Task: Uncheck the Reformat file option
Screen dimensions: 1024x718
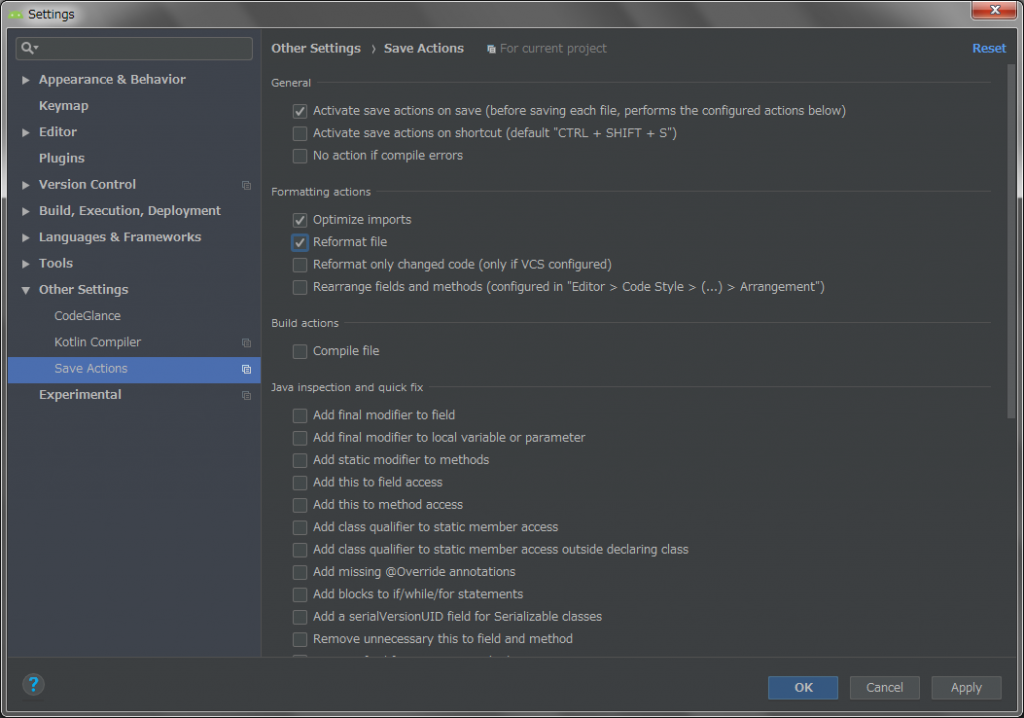Action: pos(300,242)
